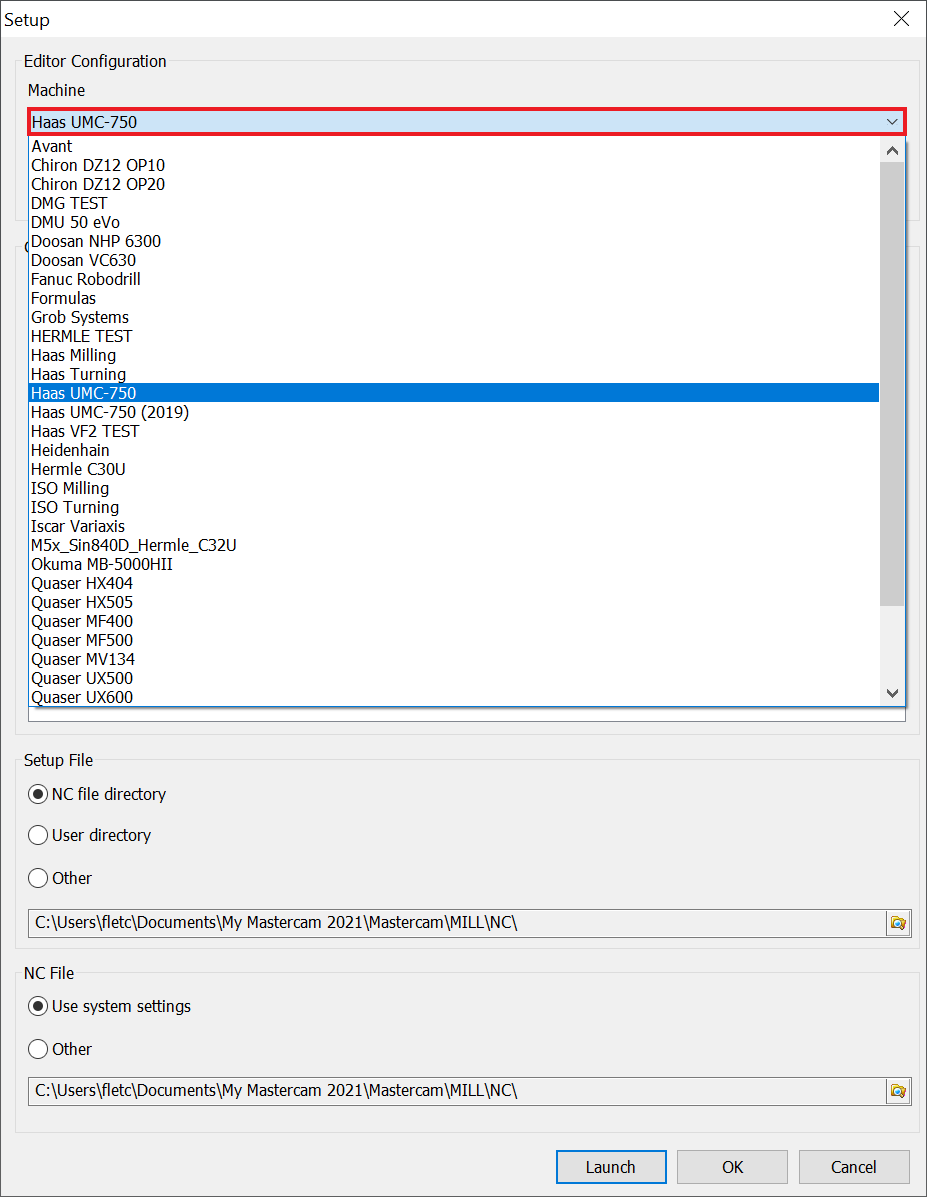The width and height of the screenshot is (927, 1197).
Task: Click the NC File path field
Action: coord(457,1091)
